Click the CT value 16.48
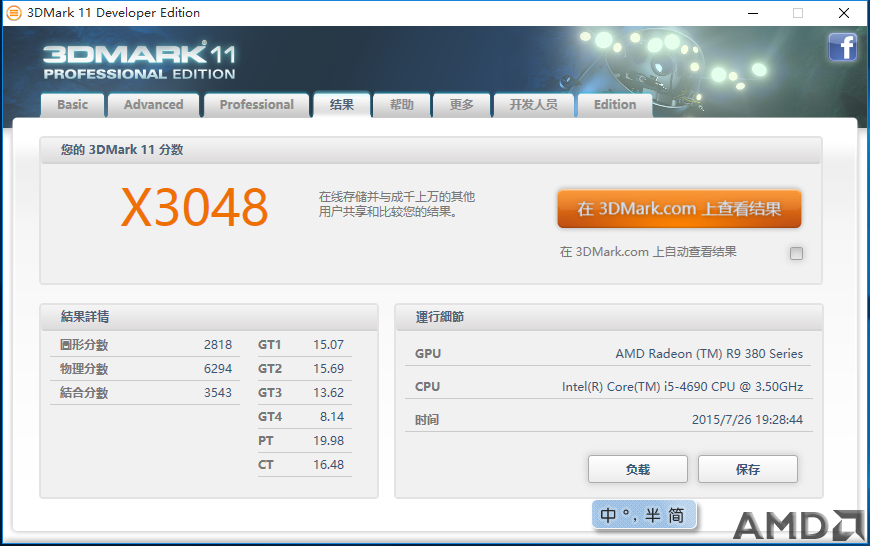Image resolution: width=870 pixels, height=546 pixels. pos(328,464)
